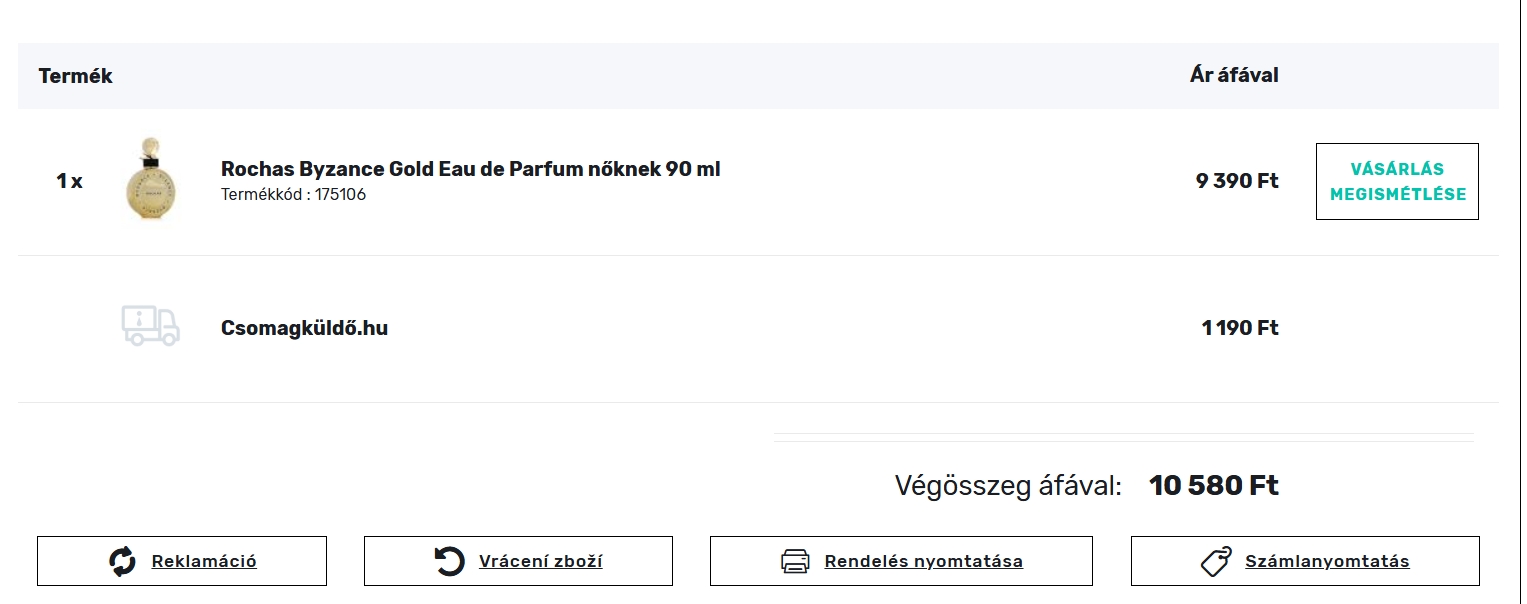Click the delivery truck icon
This screenshot has height=604, width=1527.
point(150,327)
